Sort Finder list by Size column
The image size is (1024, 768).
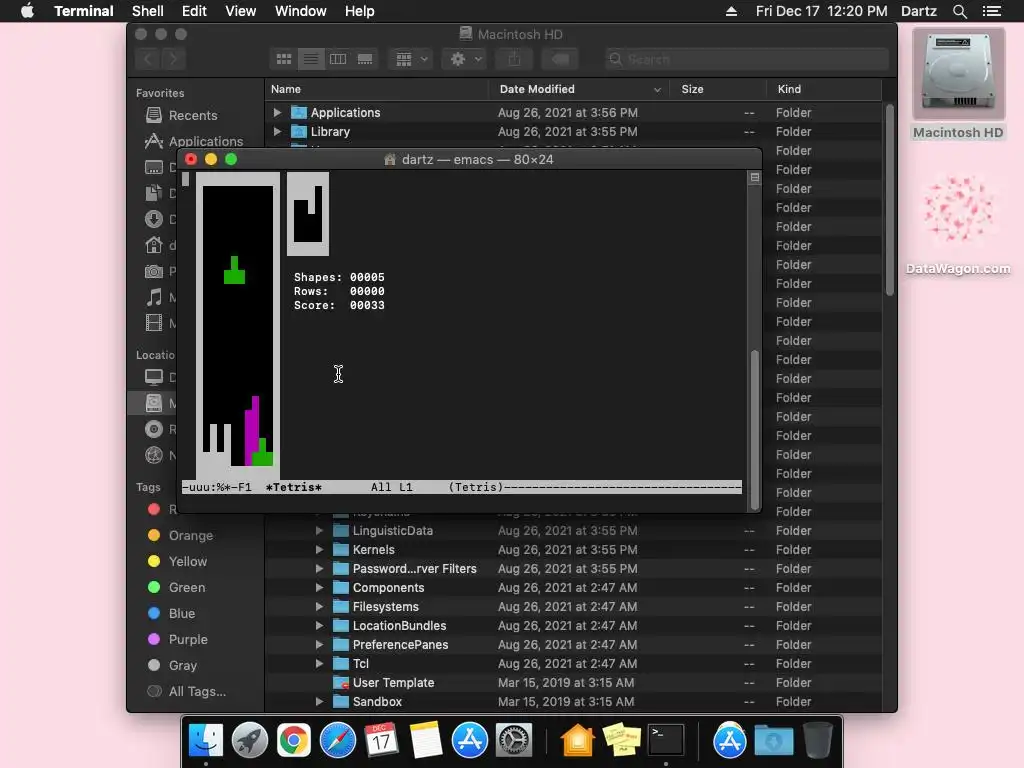point(718,89)
